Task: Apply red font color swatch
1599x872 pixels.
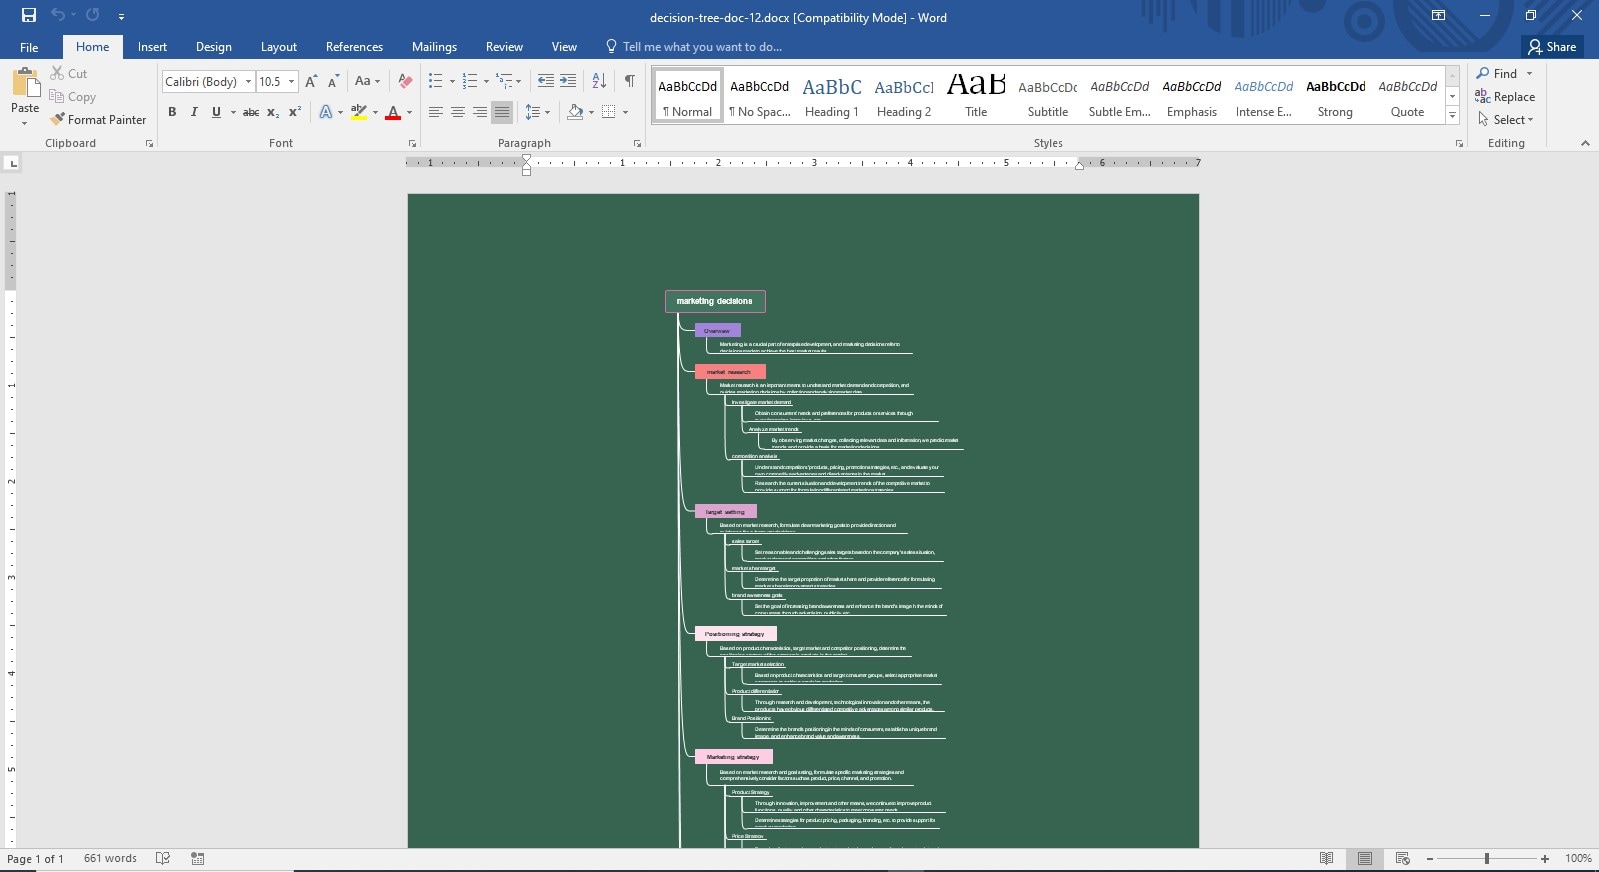Action: click(x=393, y=113)
